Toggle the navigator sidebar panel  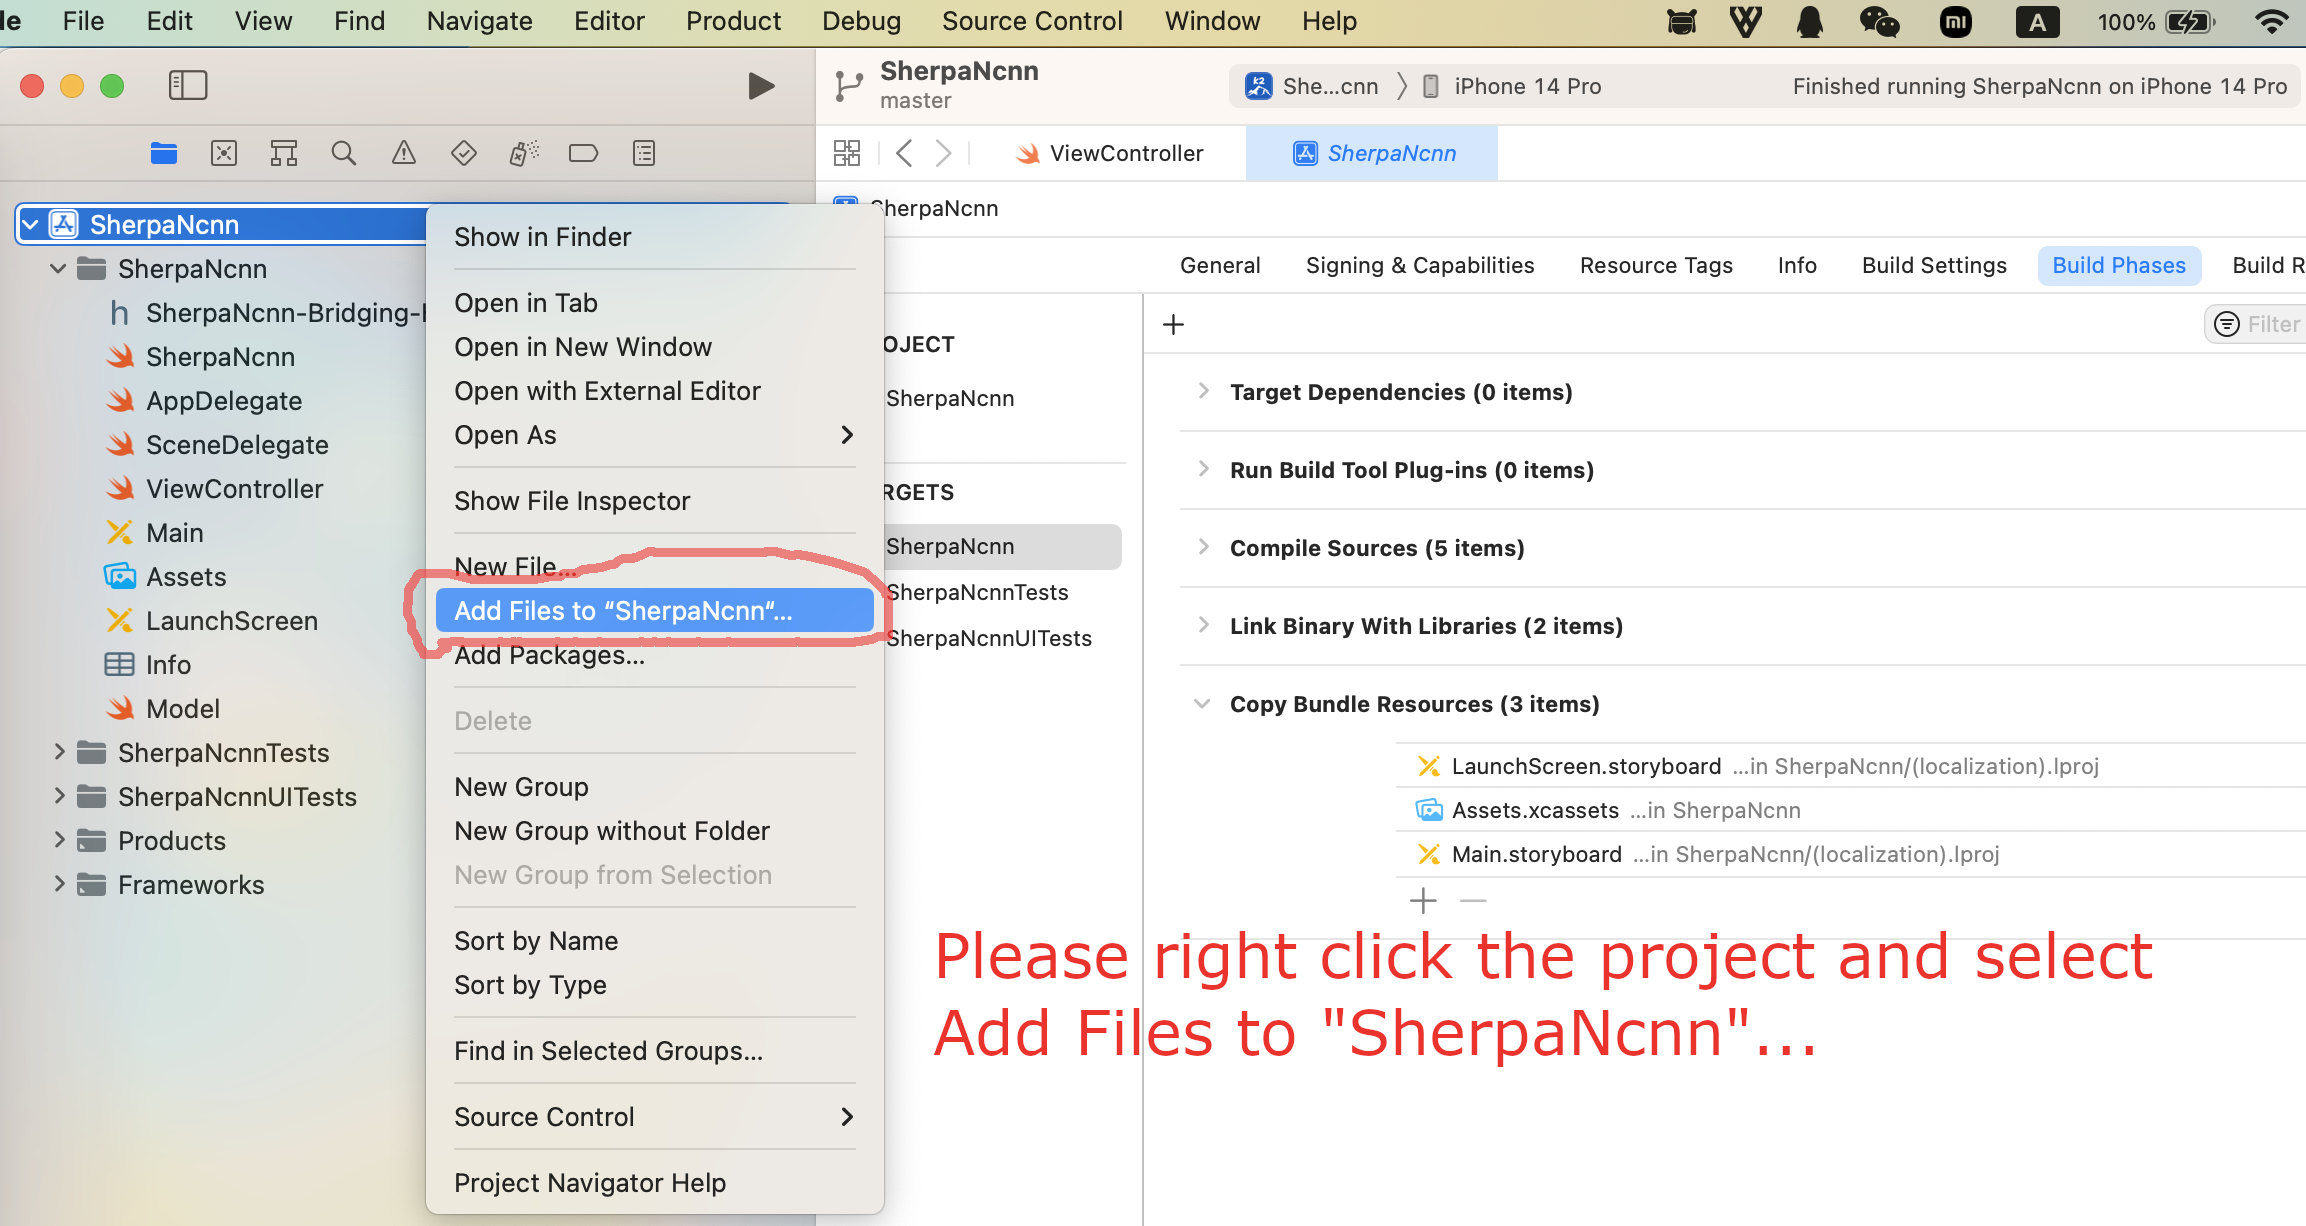click(x=188, y=85)
